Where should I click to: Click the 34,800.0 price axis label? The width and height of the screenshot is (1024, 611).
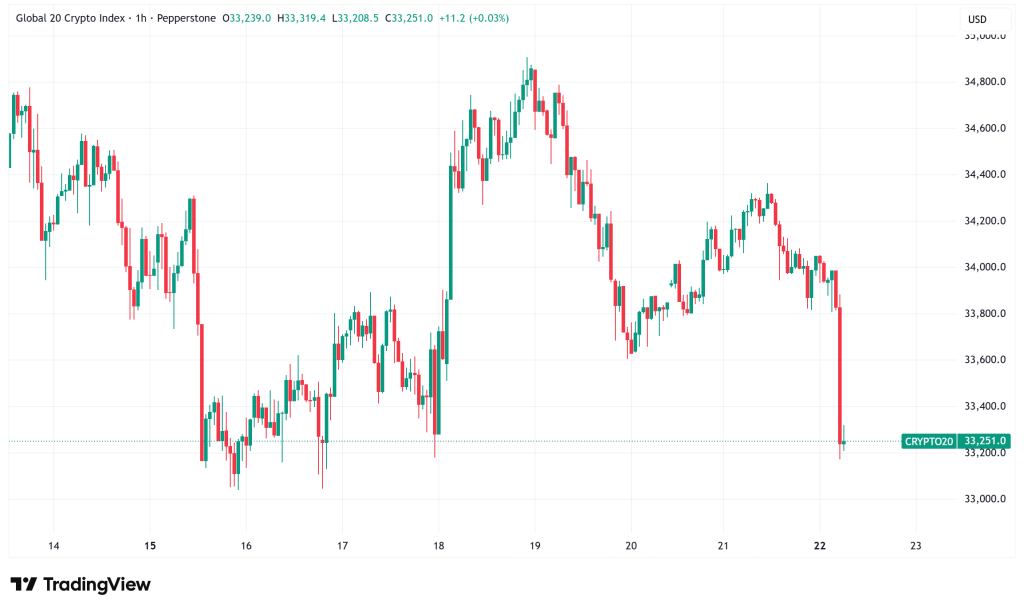(984, 82)
